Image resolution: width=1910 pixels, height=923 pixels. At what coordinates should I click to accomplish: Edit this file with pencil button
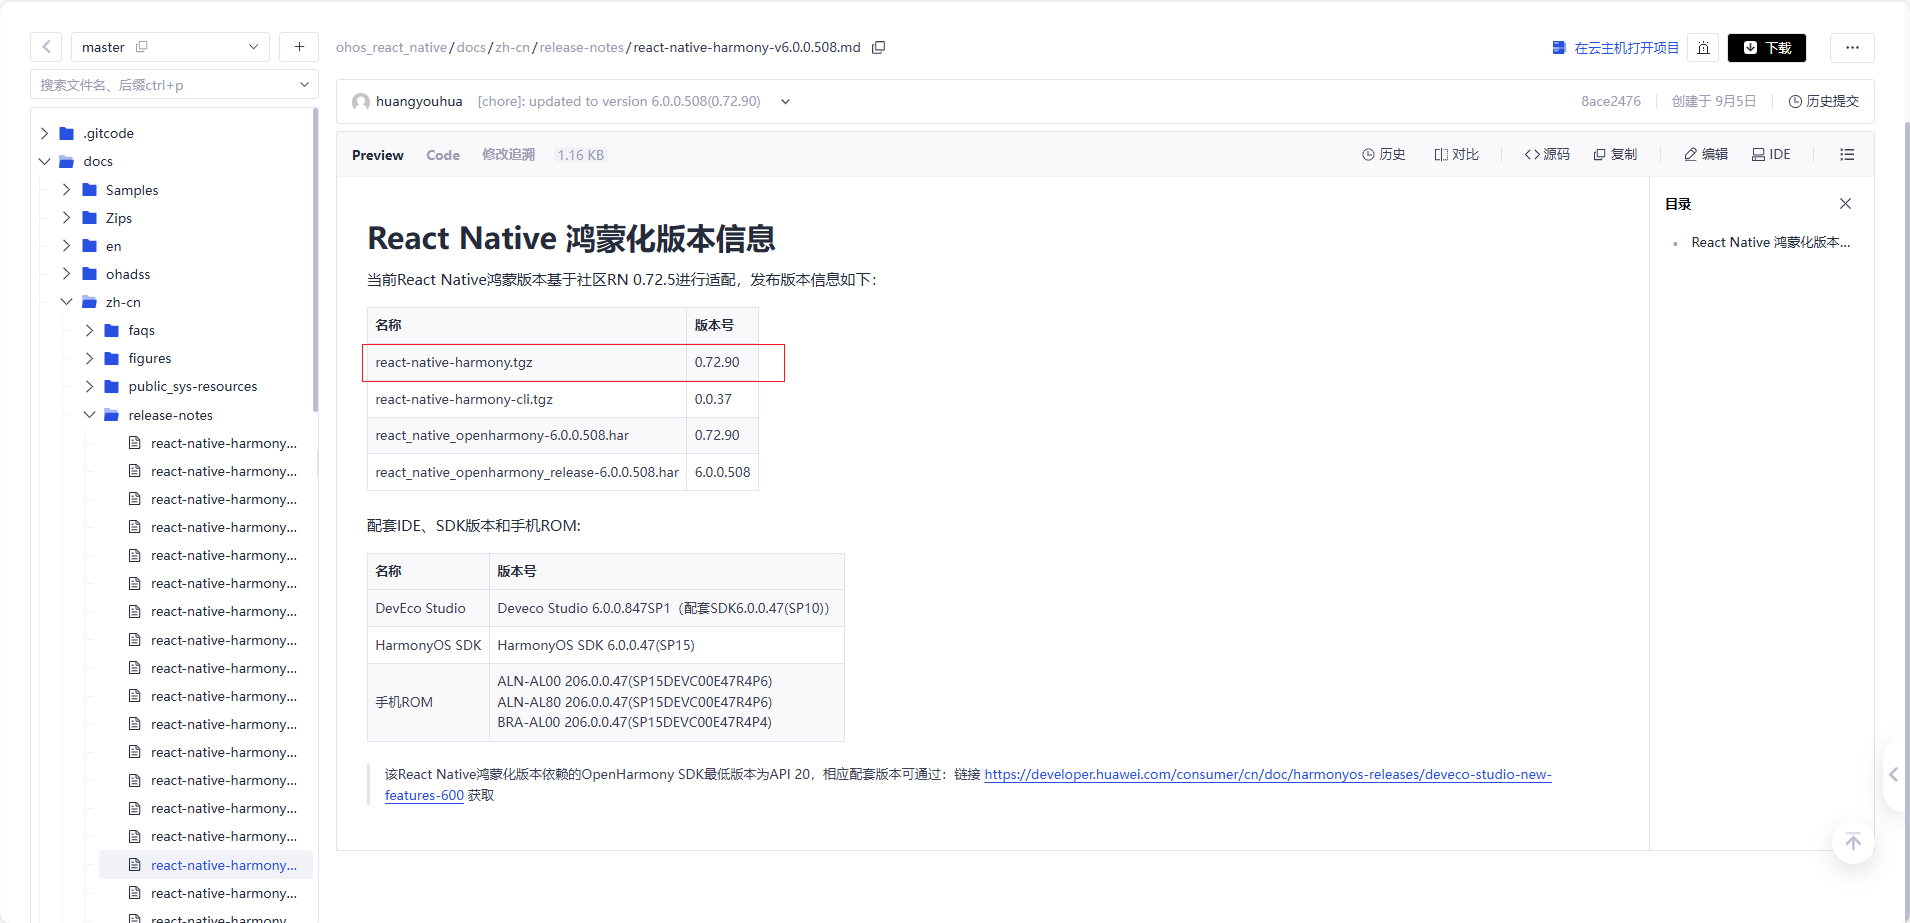tap(1706, 154)
